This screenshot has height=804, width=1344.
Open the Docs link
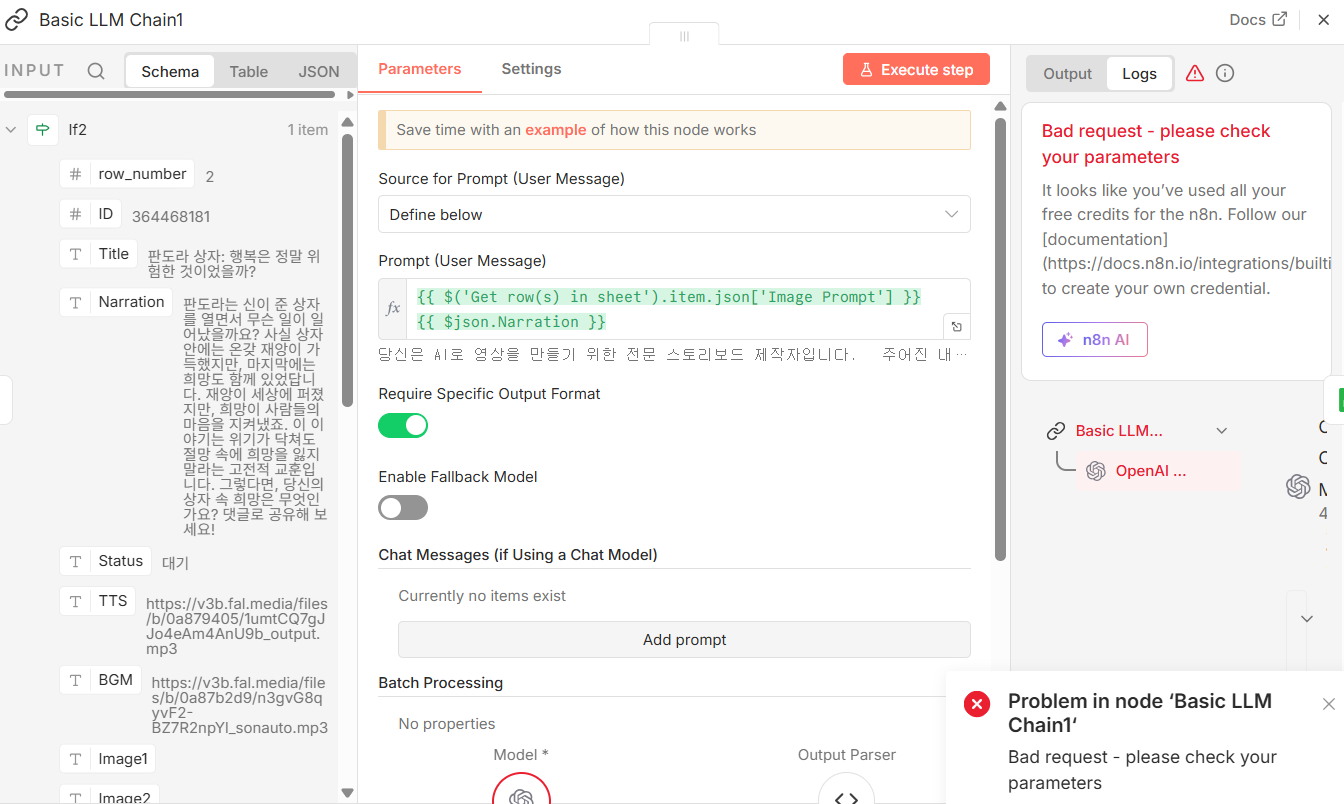1258,20
